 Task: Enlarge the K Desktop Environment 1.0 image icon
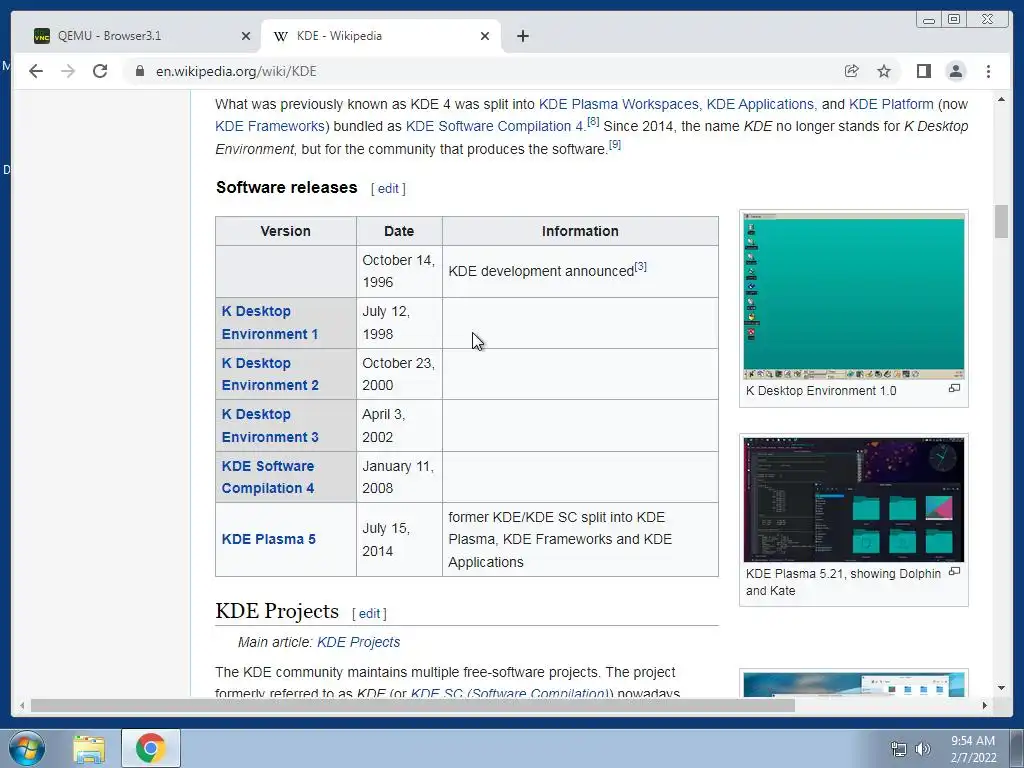point(954,389)
